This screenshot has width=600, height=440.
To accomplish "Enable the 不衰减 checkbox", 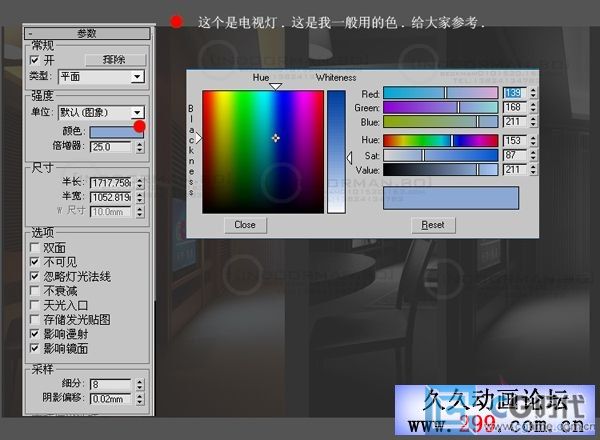I will 34,291.
